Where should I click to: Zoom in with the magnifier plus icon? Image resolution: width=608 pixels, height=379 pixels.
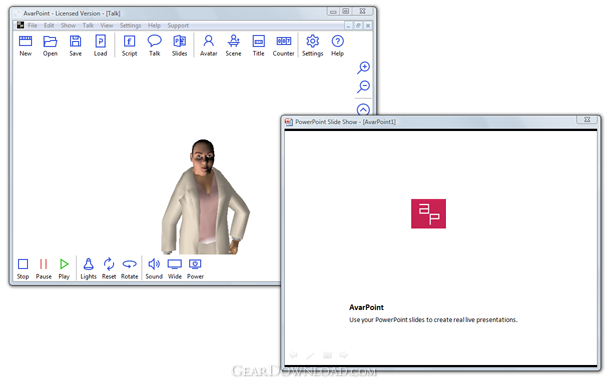point(363,67)
